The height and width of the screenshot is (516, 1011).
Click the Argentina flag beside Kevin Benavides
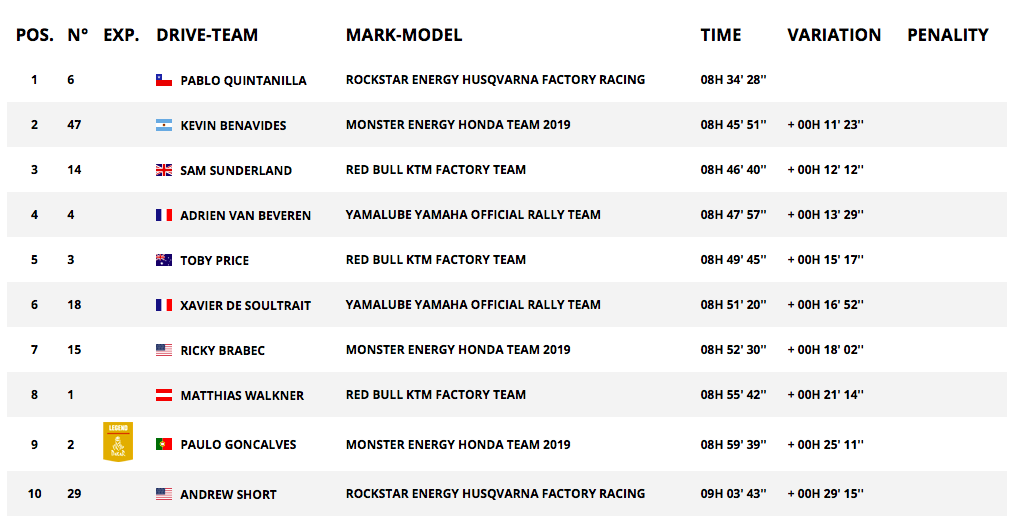pyautogui.click(x=164, y=125)
